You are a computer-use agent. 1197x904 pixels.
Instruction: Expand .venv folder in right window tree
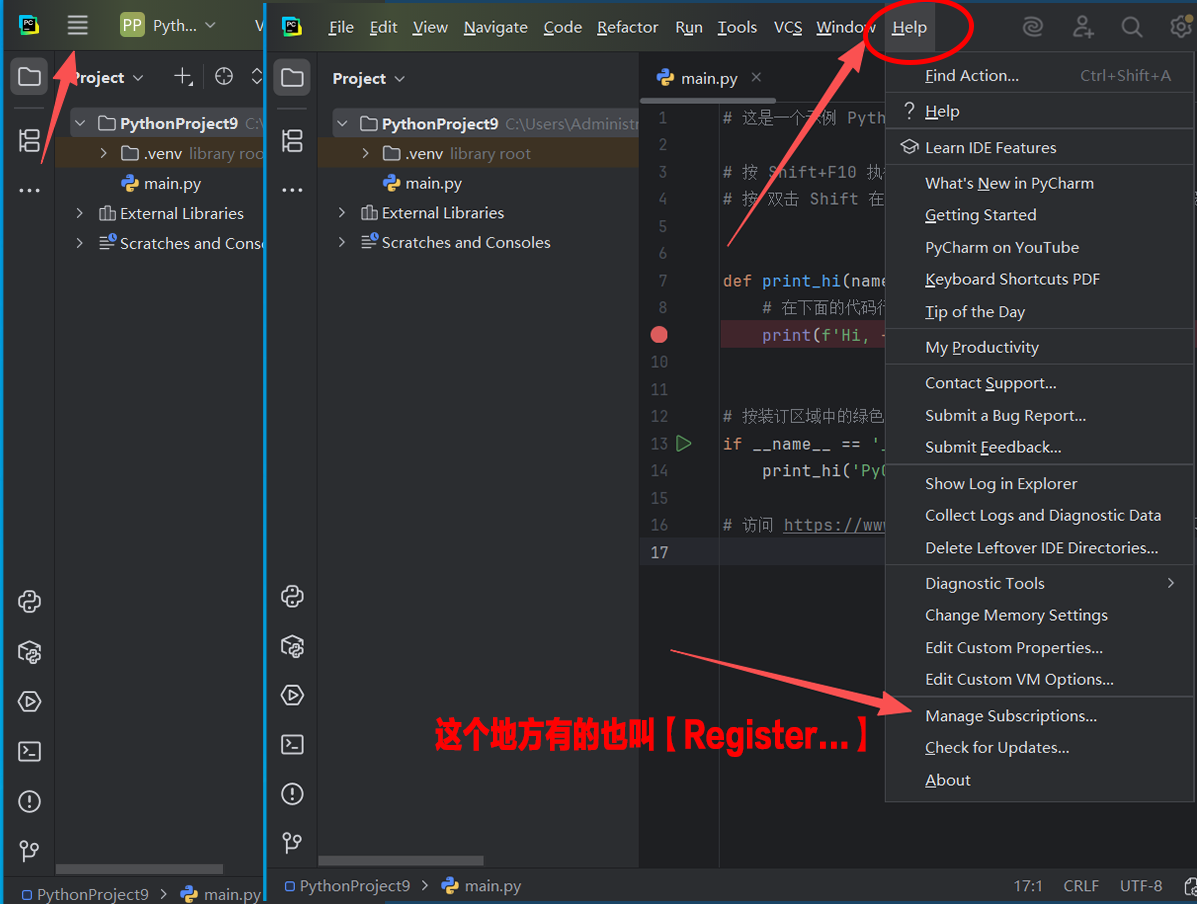366,153
